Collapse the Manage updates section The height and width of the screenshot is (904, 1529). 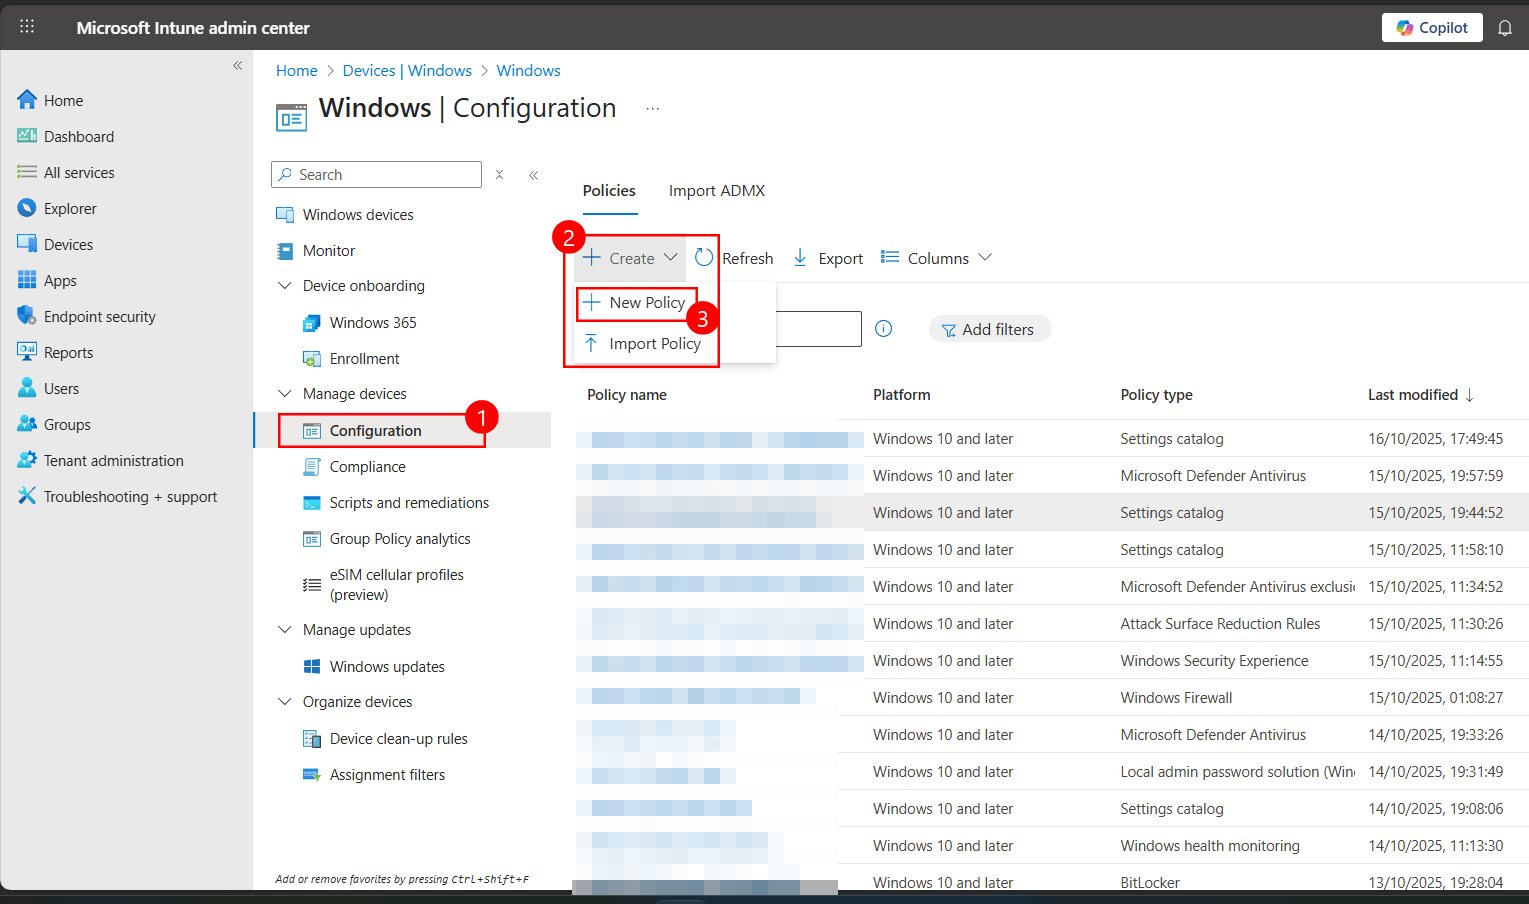click(x=285, y=630)
